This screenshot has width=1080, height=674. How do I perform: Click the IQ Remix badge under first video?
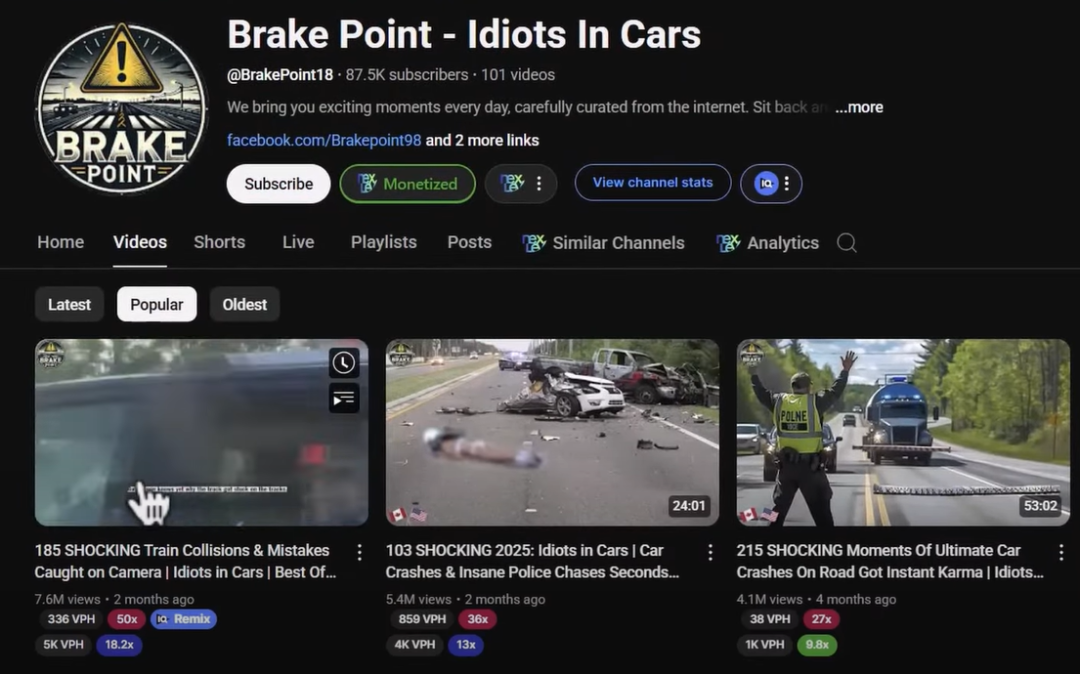184,619
